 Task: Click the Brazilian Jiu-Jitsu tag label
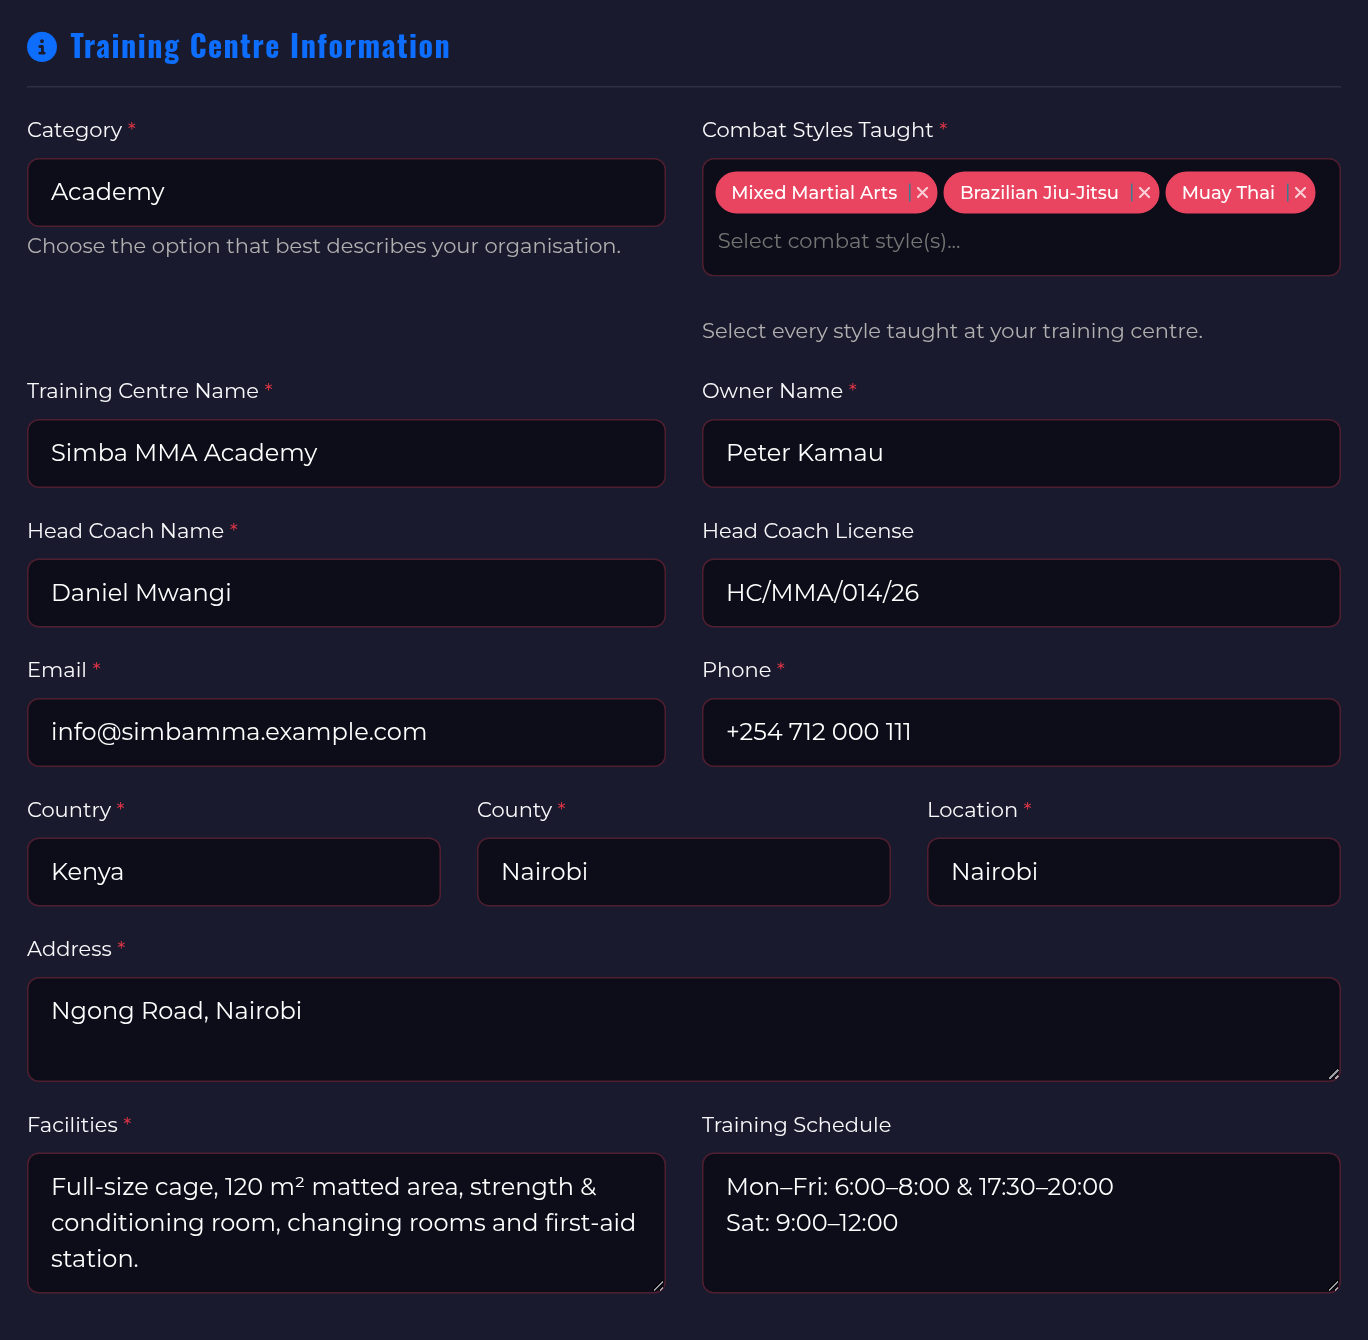[x=1039, y=193]
